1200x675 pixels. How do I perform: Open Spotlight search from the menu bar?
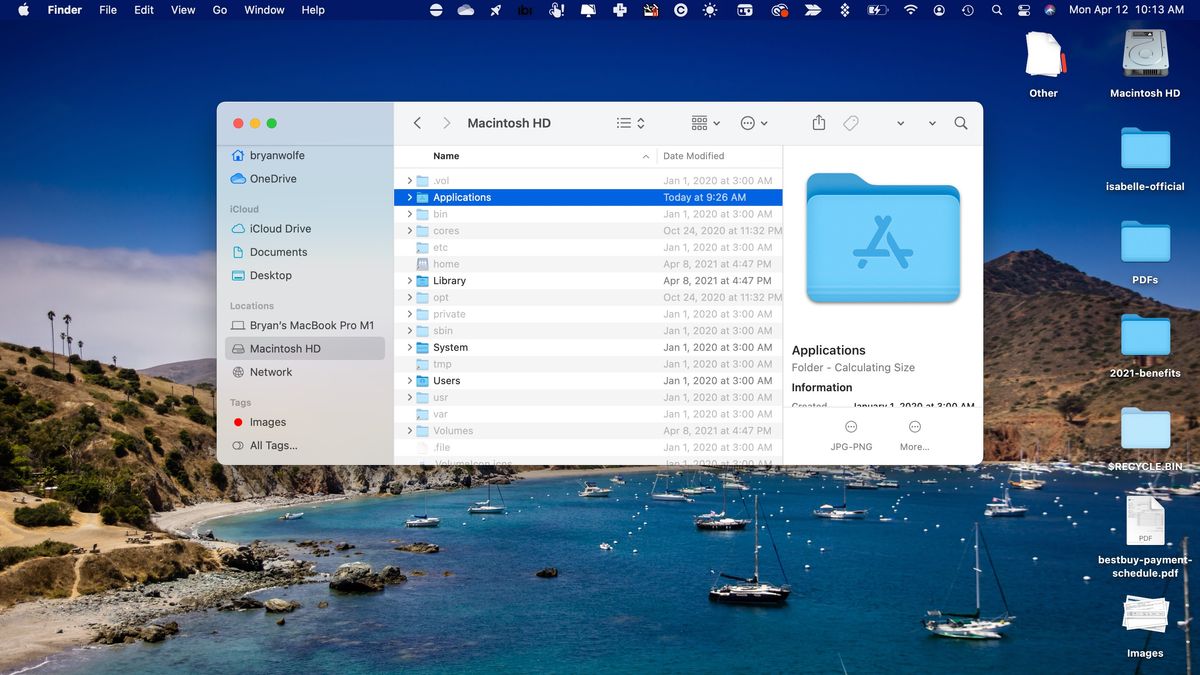tap(996, 10)
